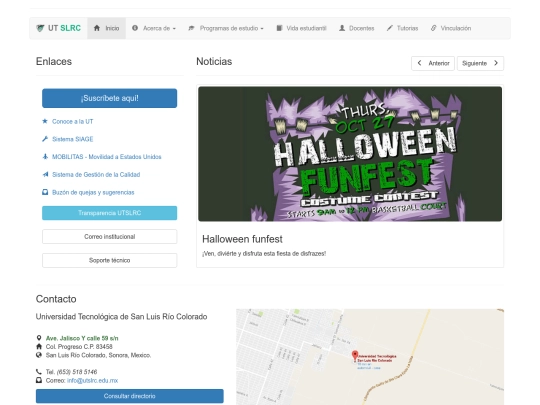
Task: Click the UT SLRC shield logo icon
Action: [x=40, y=28]
